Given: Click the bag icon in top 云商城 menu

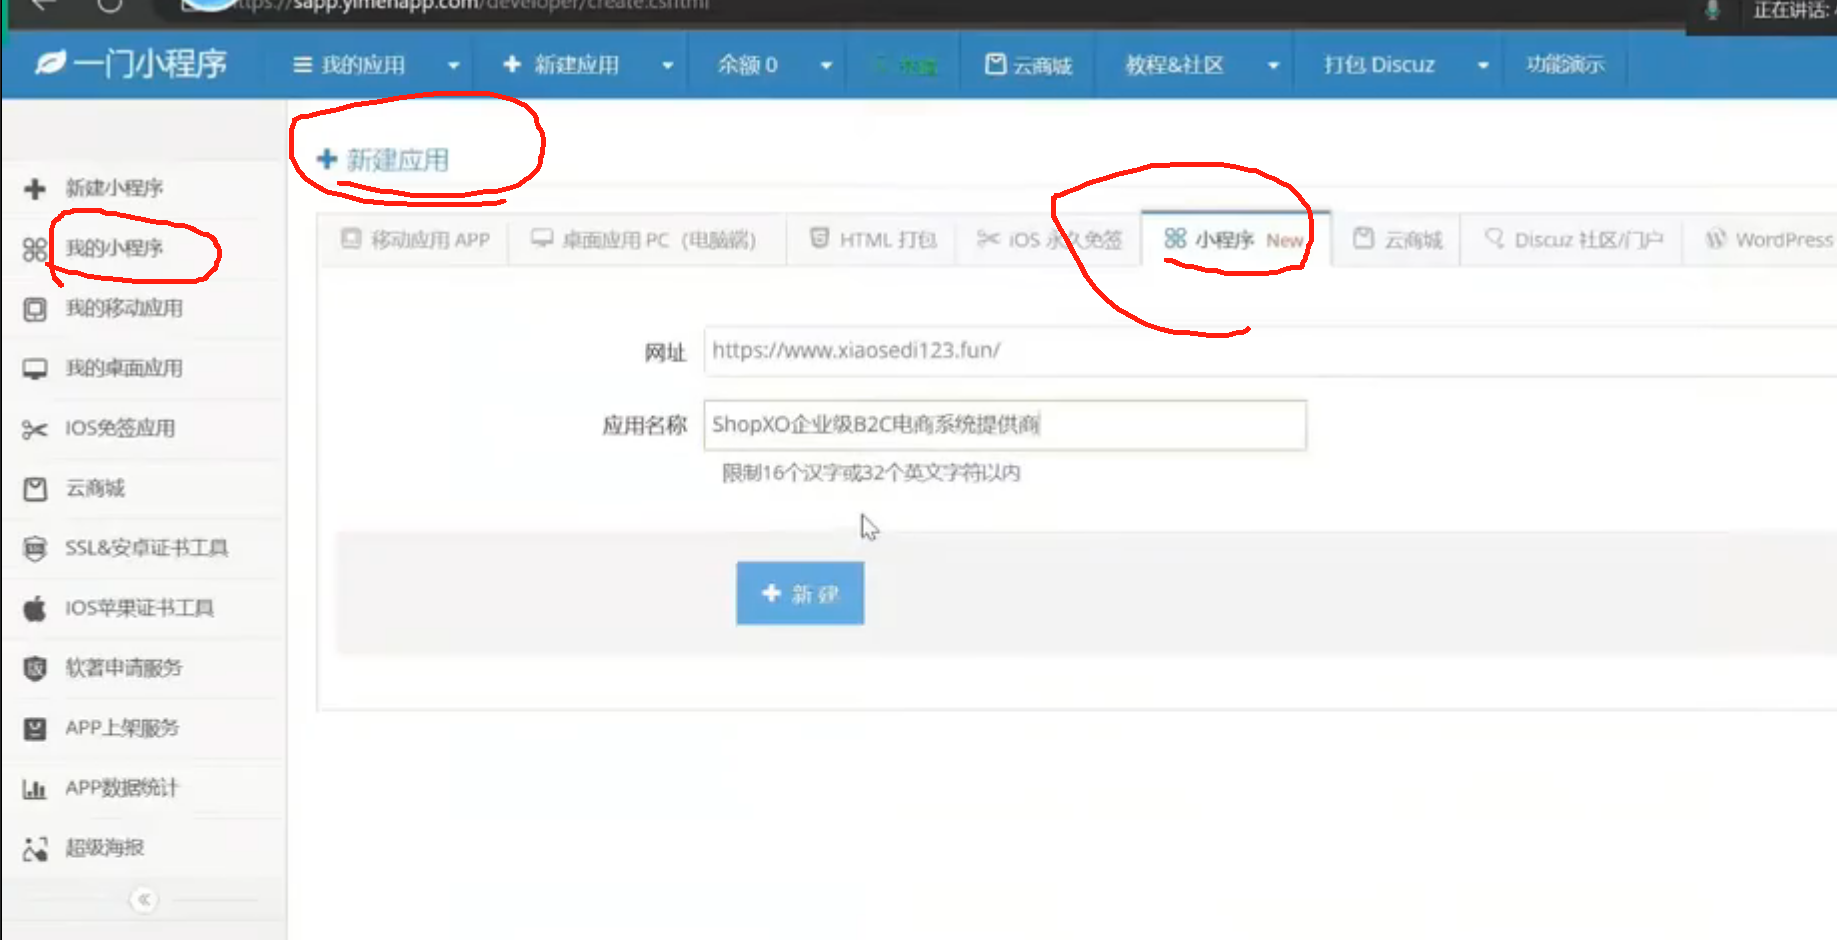Looking at the screenshot, I should [995, 64].
